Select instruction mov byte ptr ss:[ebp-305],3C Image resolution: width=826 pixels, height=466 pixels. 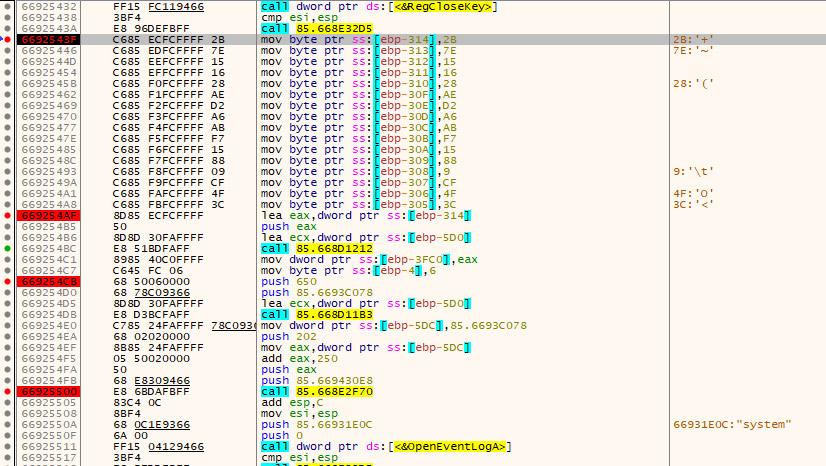[359, 204]
